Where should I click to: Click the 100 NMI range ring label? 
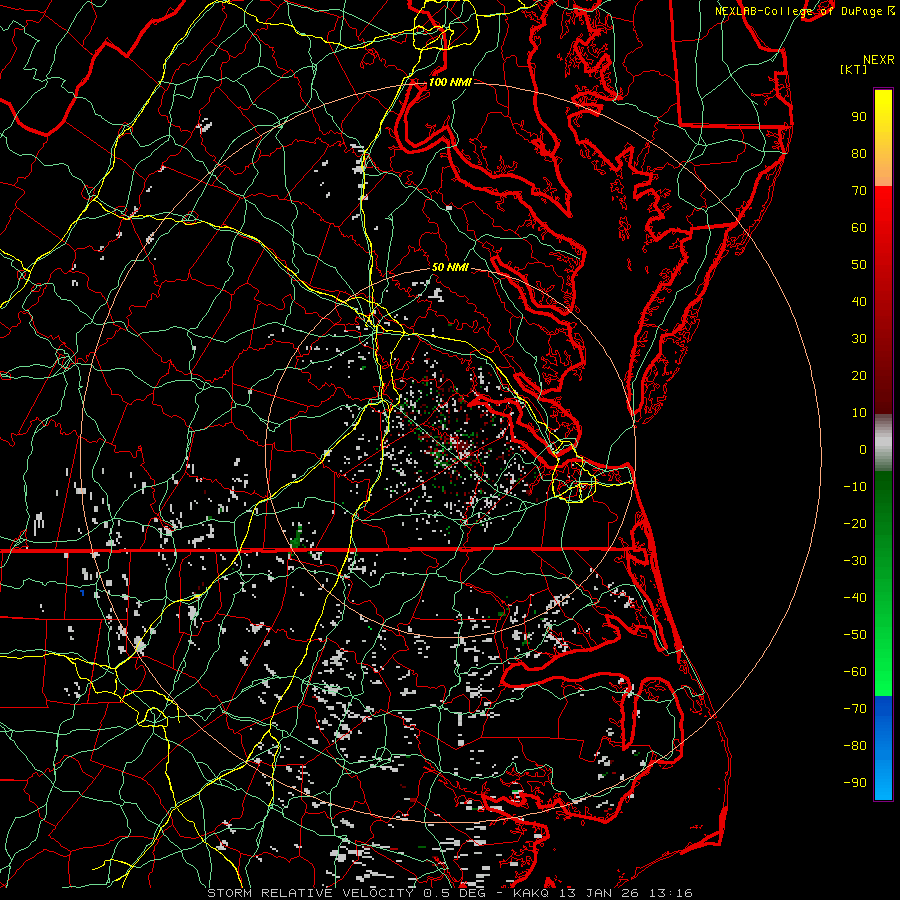[x=450, y=82]
